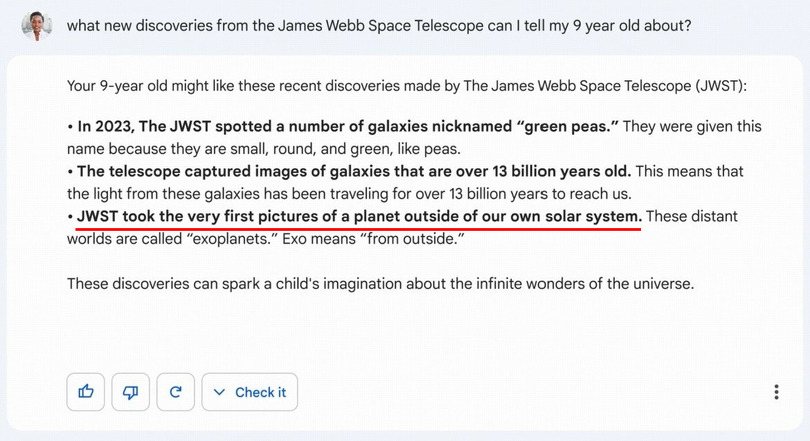Give the response a thumbs up
The image size is (810, 441).
coord(86,392)
